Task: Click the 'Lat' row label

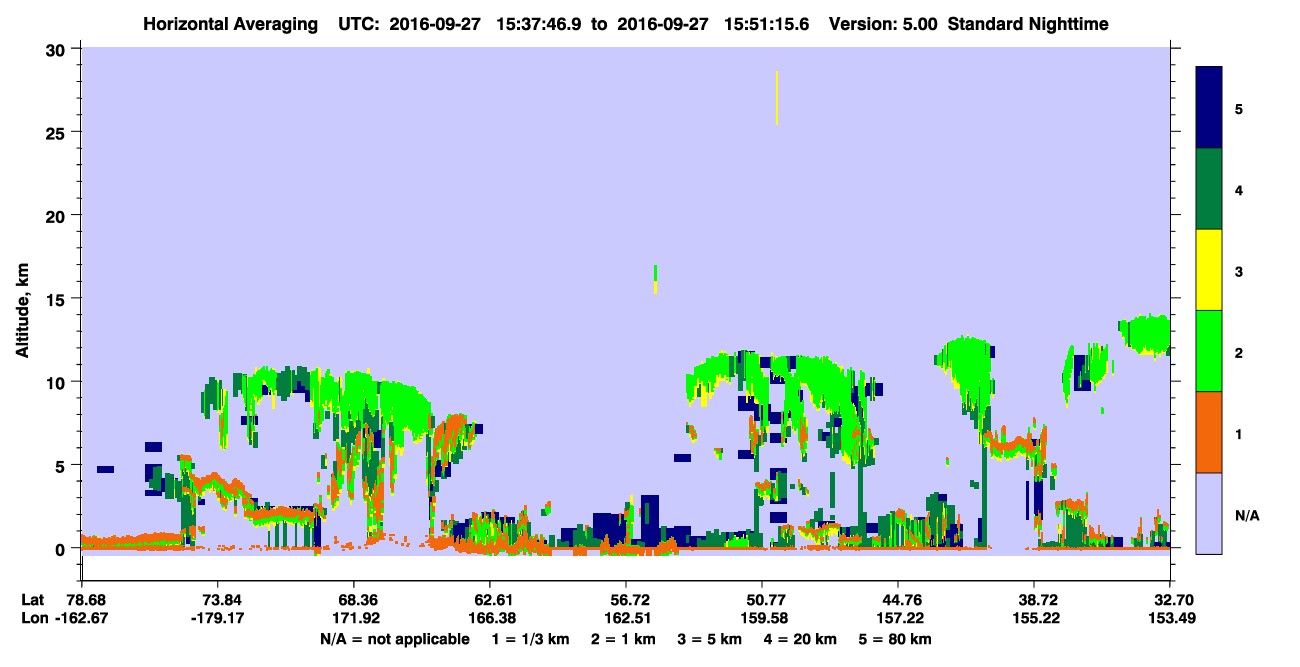Action: 33,599
